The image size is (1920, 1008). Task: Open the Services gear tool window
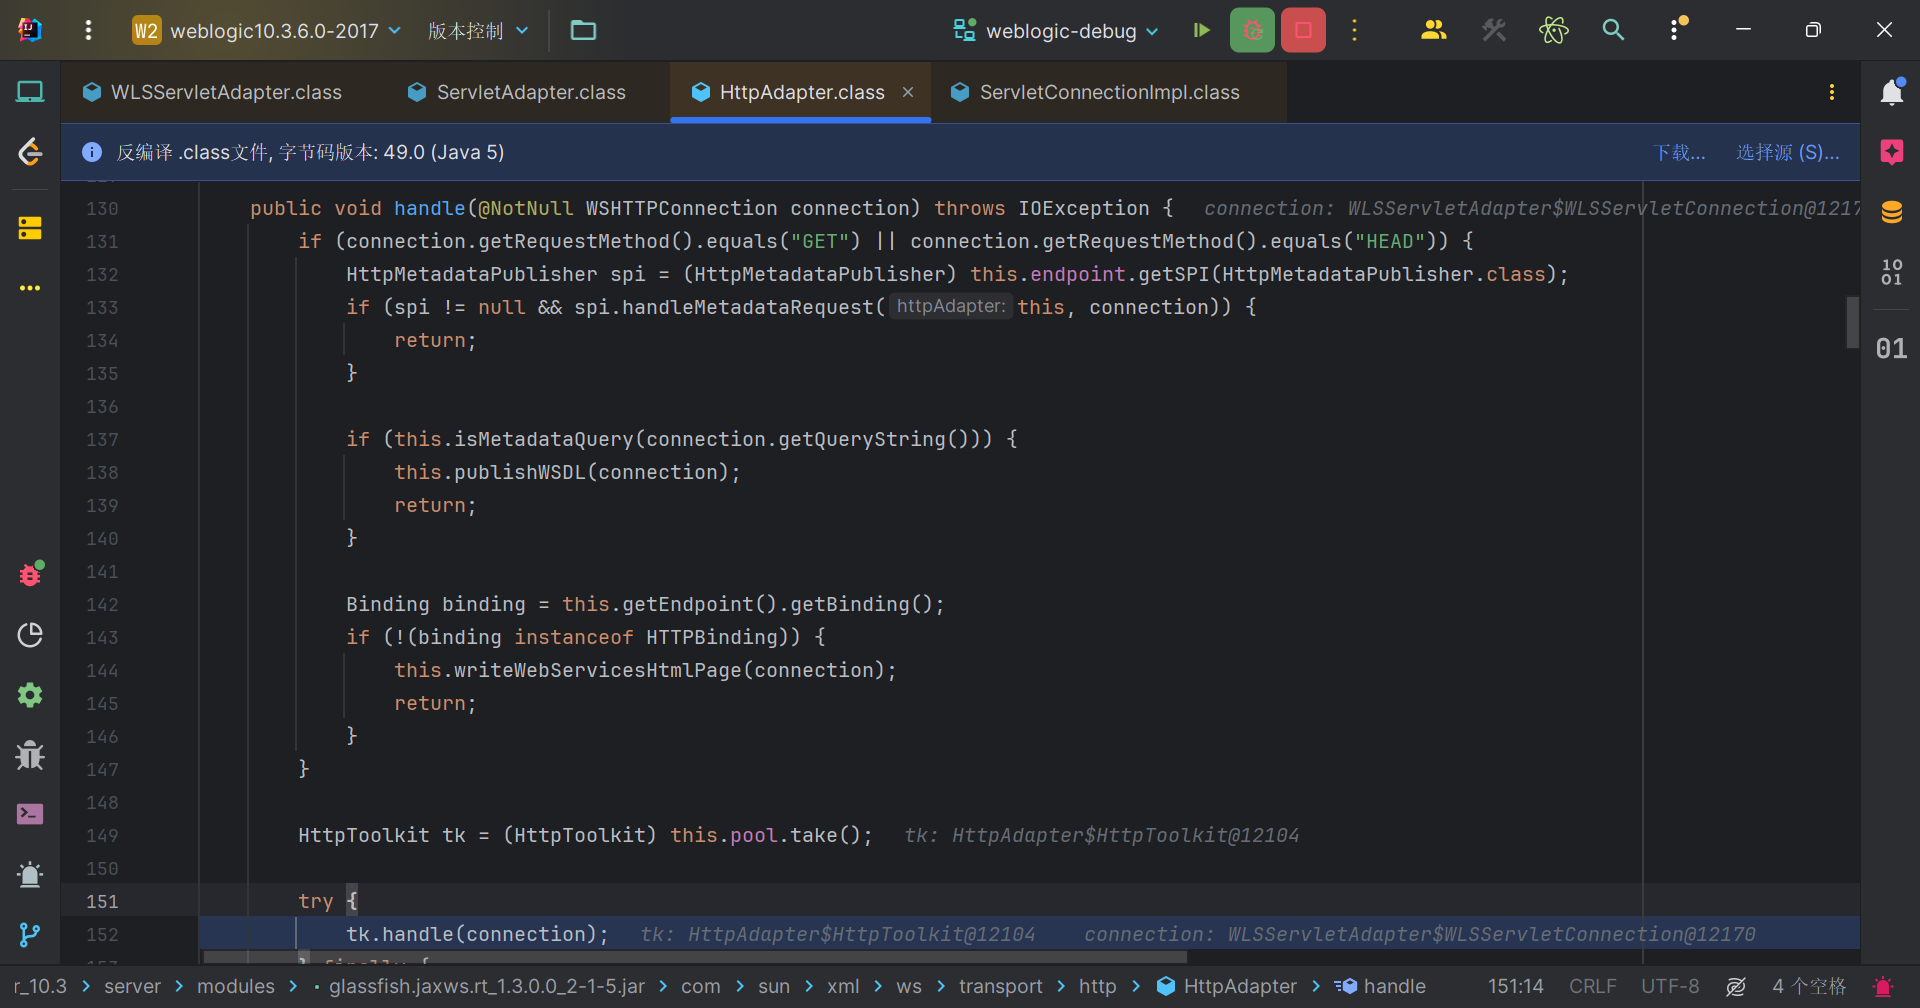point(30,695)
